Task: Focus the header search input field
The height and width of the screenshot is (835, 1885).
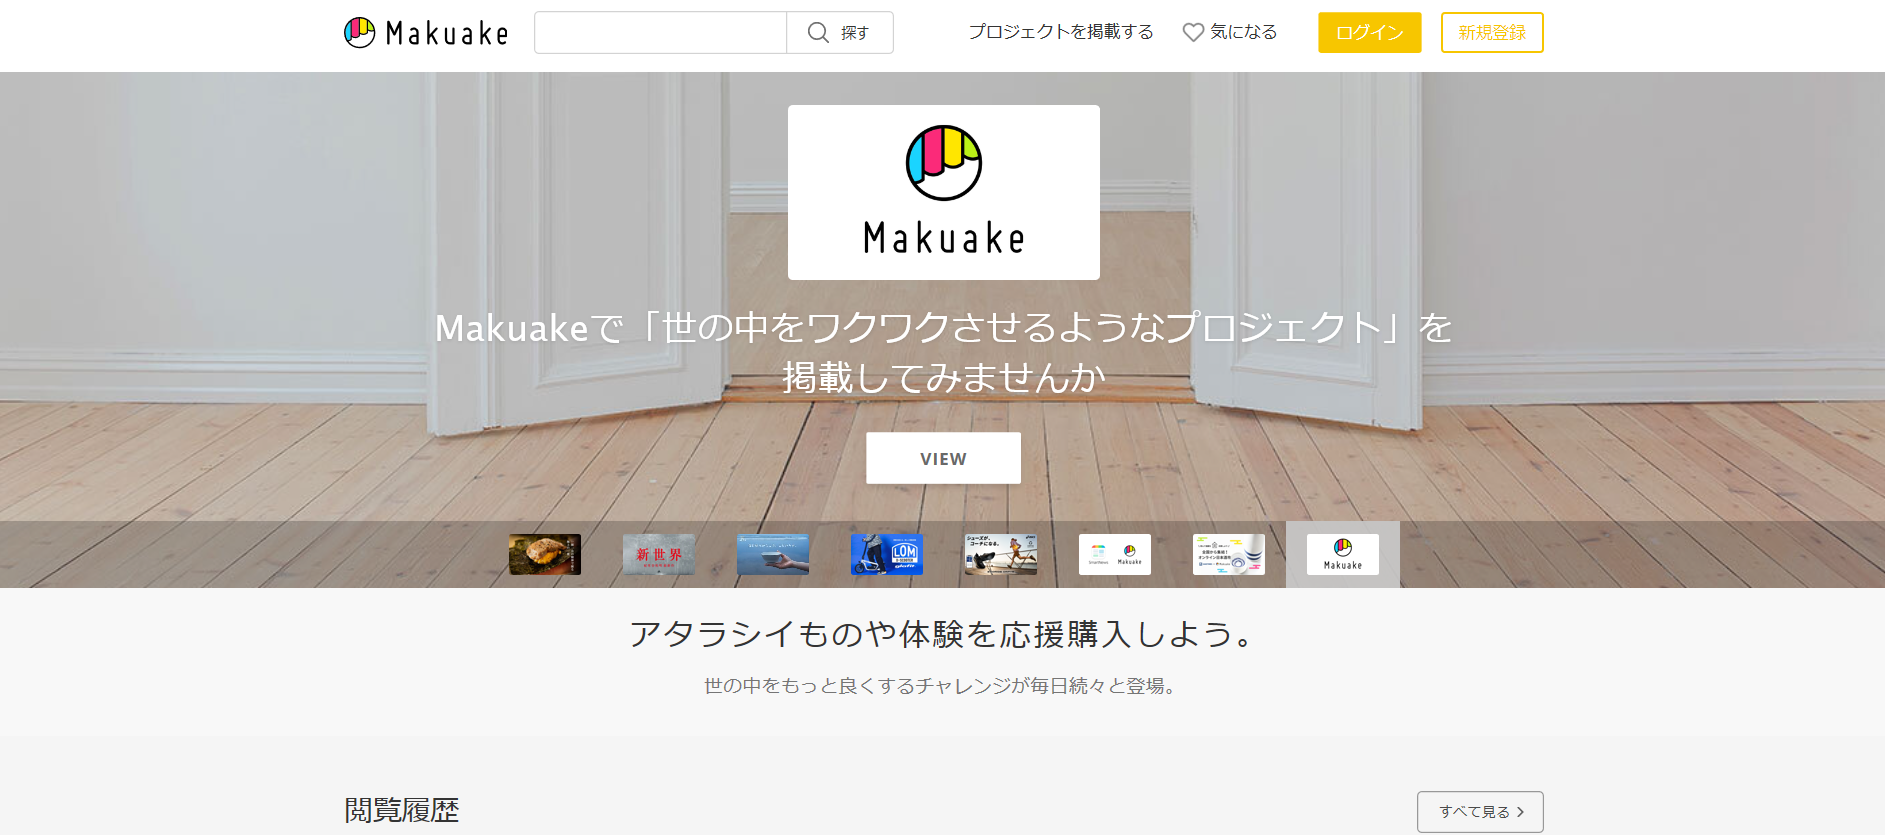Action: (x=661, y=33)
